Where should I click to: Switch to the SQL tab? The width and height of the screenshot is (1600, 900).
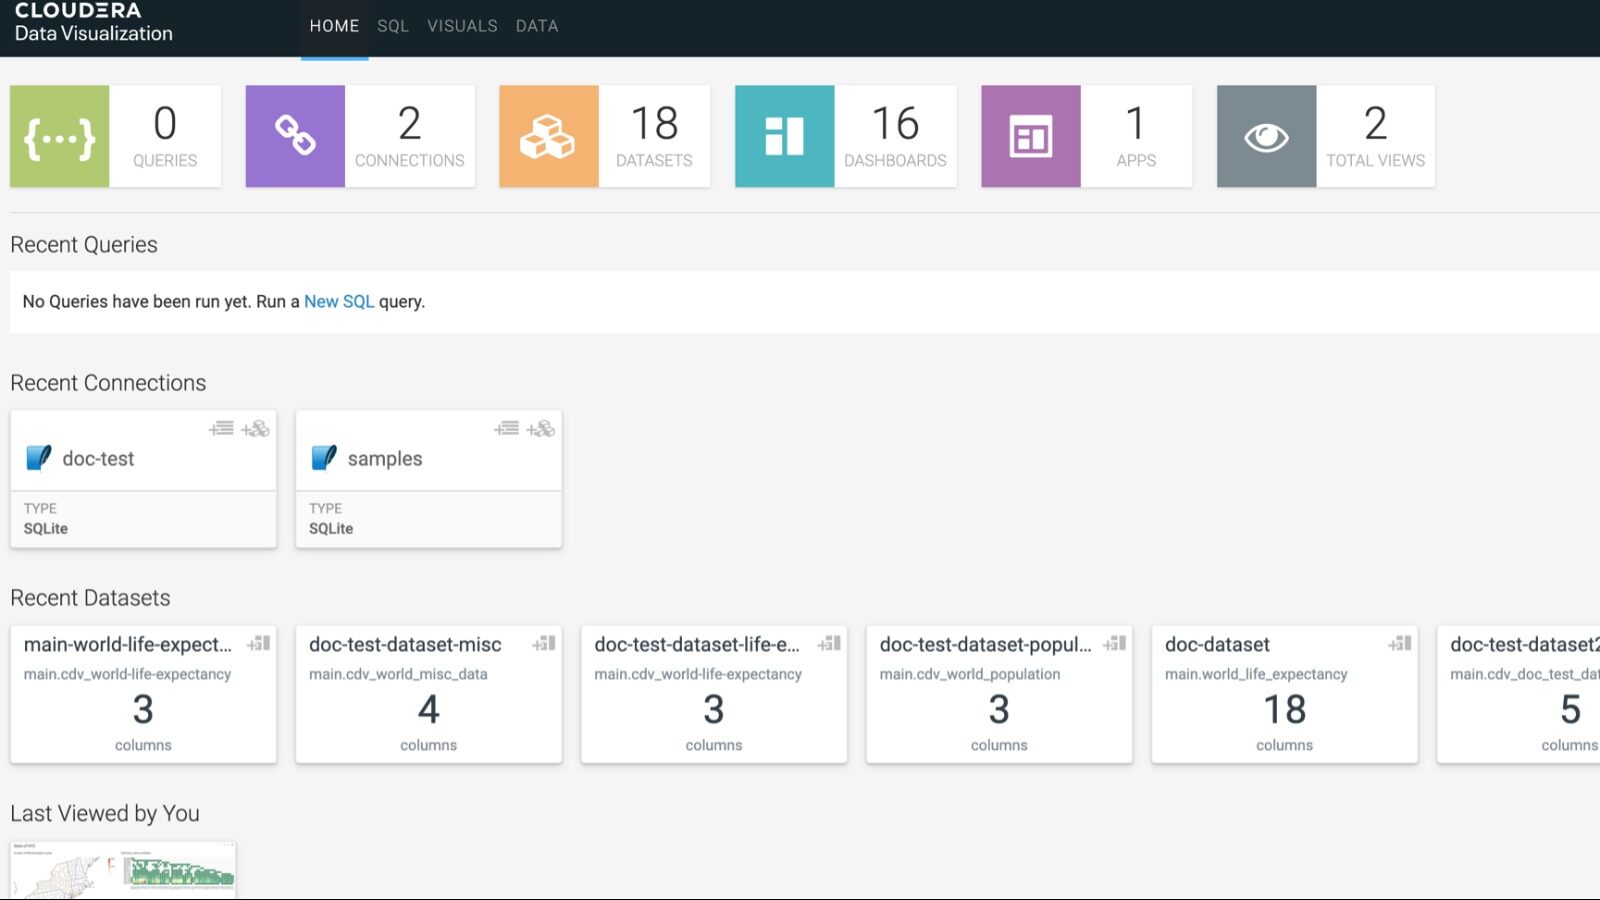coord(393,26)
